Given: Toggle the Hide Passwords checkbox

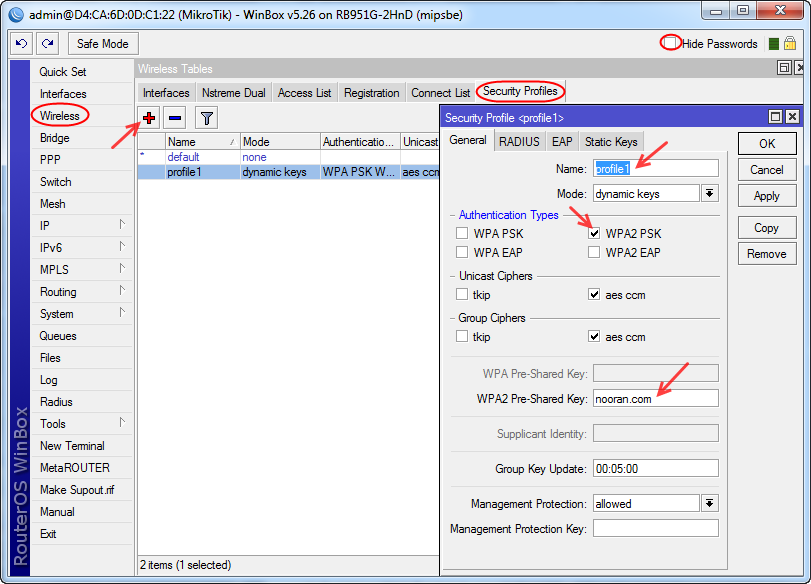Looking at the screenshot, I should coord(670,42).
